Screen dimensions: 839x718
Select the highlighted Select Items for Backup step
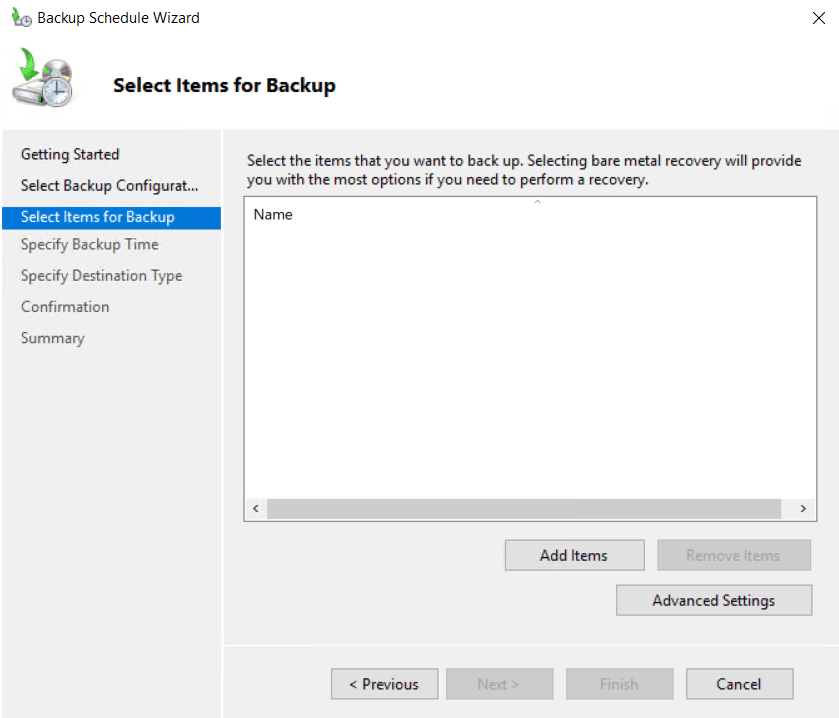(x=98, y=217)
